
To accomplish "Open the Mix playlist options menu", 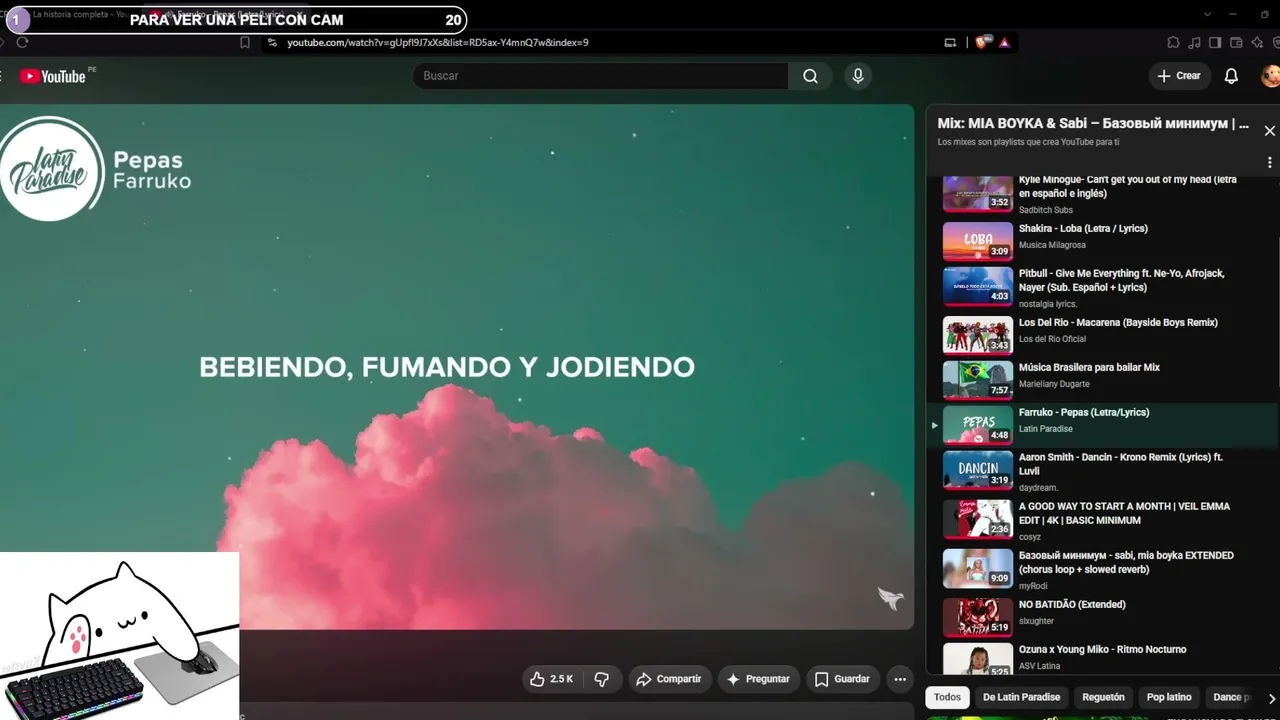I will click(1270, 162).
